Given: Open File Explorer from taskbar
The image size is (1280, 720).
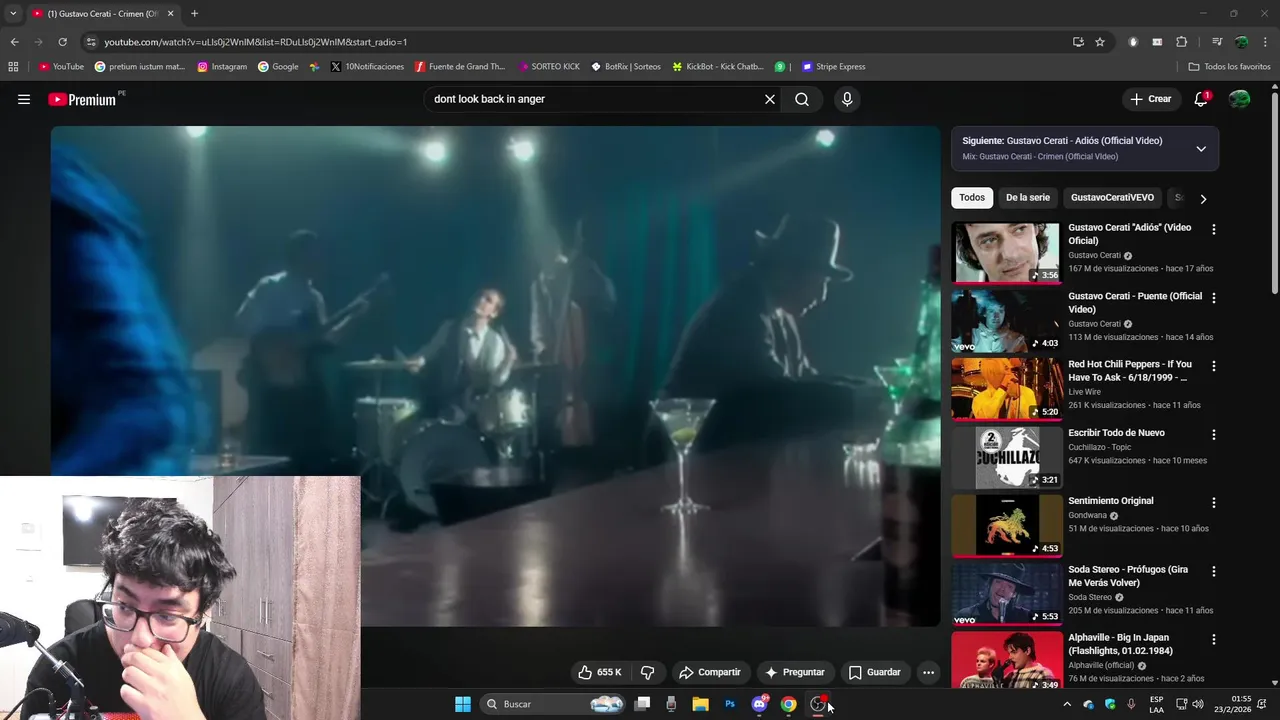Looking at the screenshot, I should click(x=701, y=704).
